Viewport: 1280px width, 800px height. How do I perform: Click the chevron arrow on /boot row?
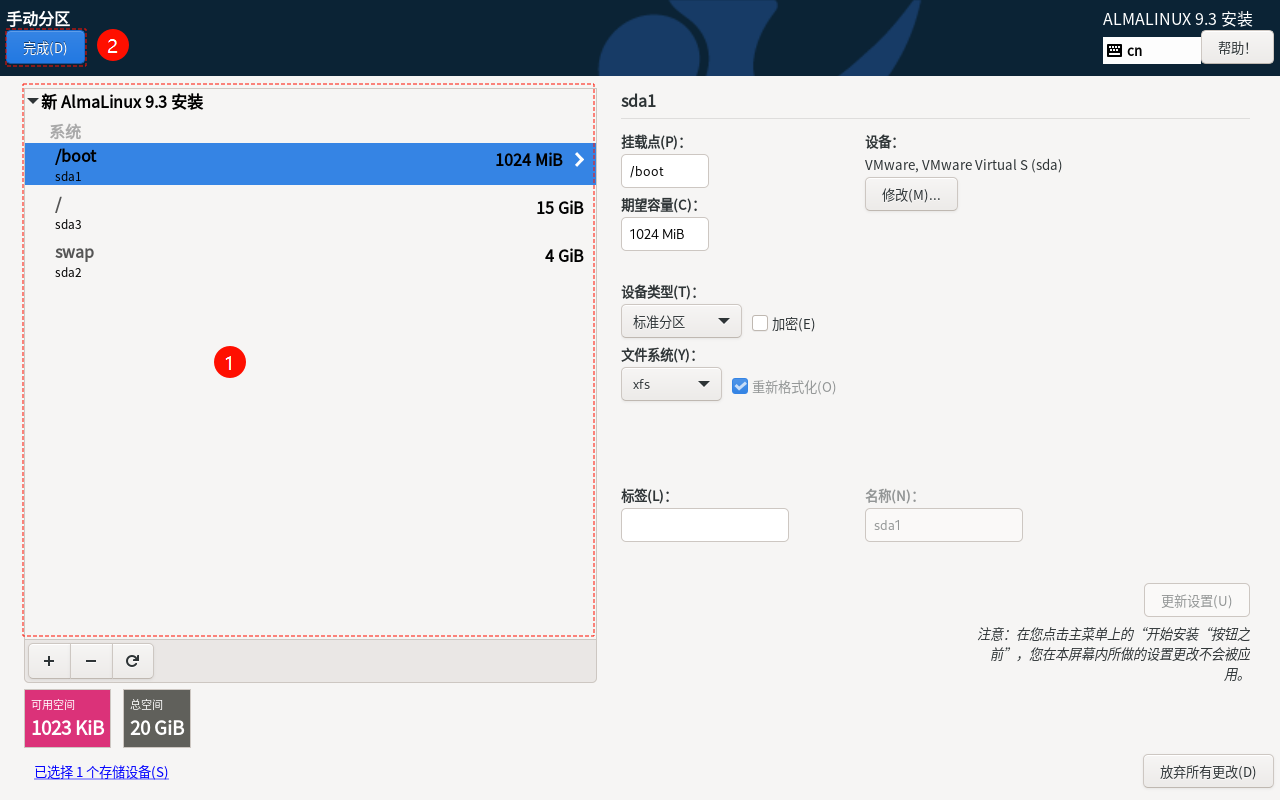pos(579,159)
